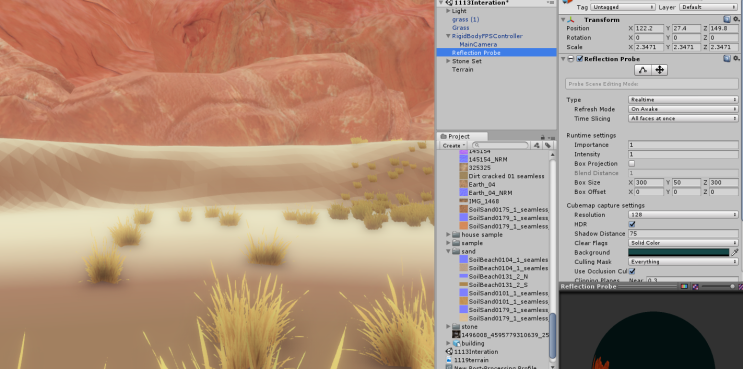
Task: Activate the probe edit bounds tool
Action: [643, 70]
